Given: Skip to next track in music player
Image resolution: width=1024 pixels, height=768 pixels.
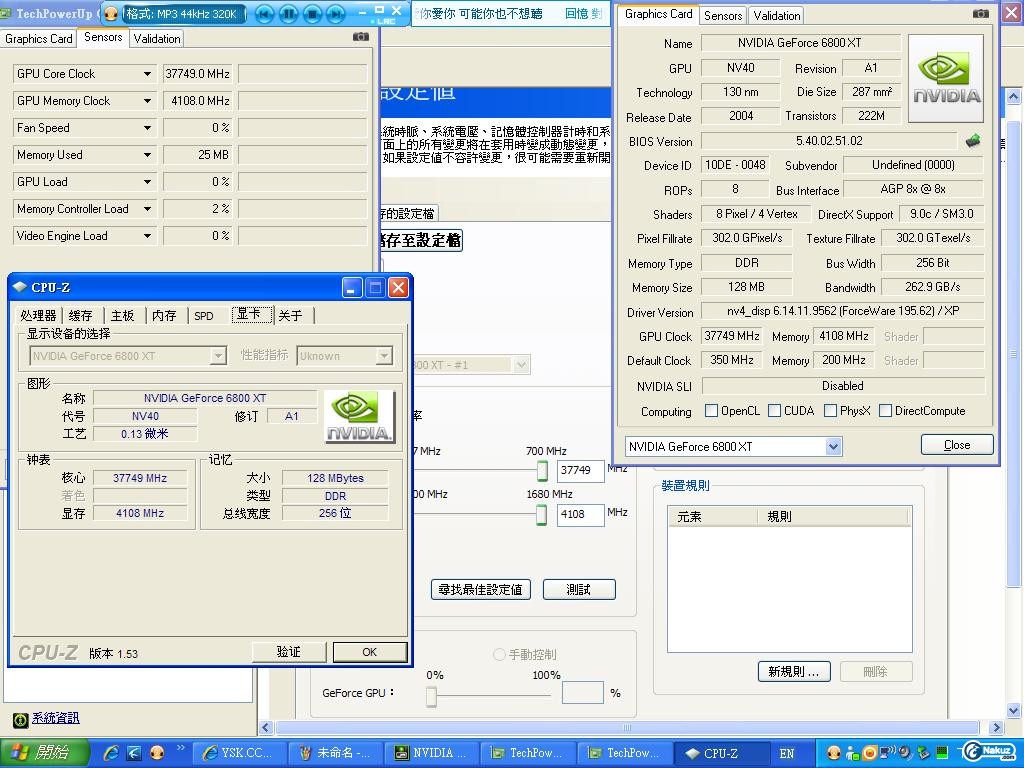Looking at the screenshot, I should tap(336, 14).
